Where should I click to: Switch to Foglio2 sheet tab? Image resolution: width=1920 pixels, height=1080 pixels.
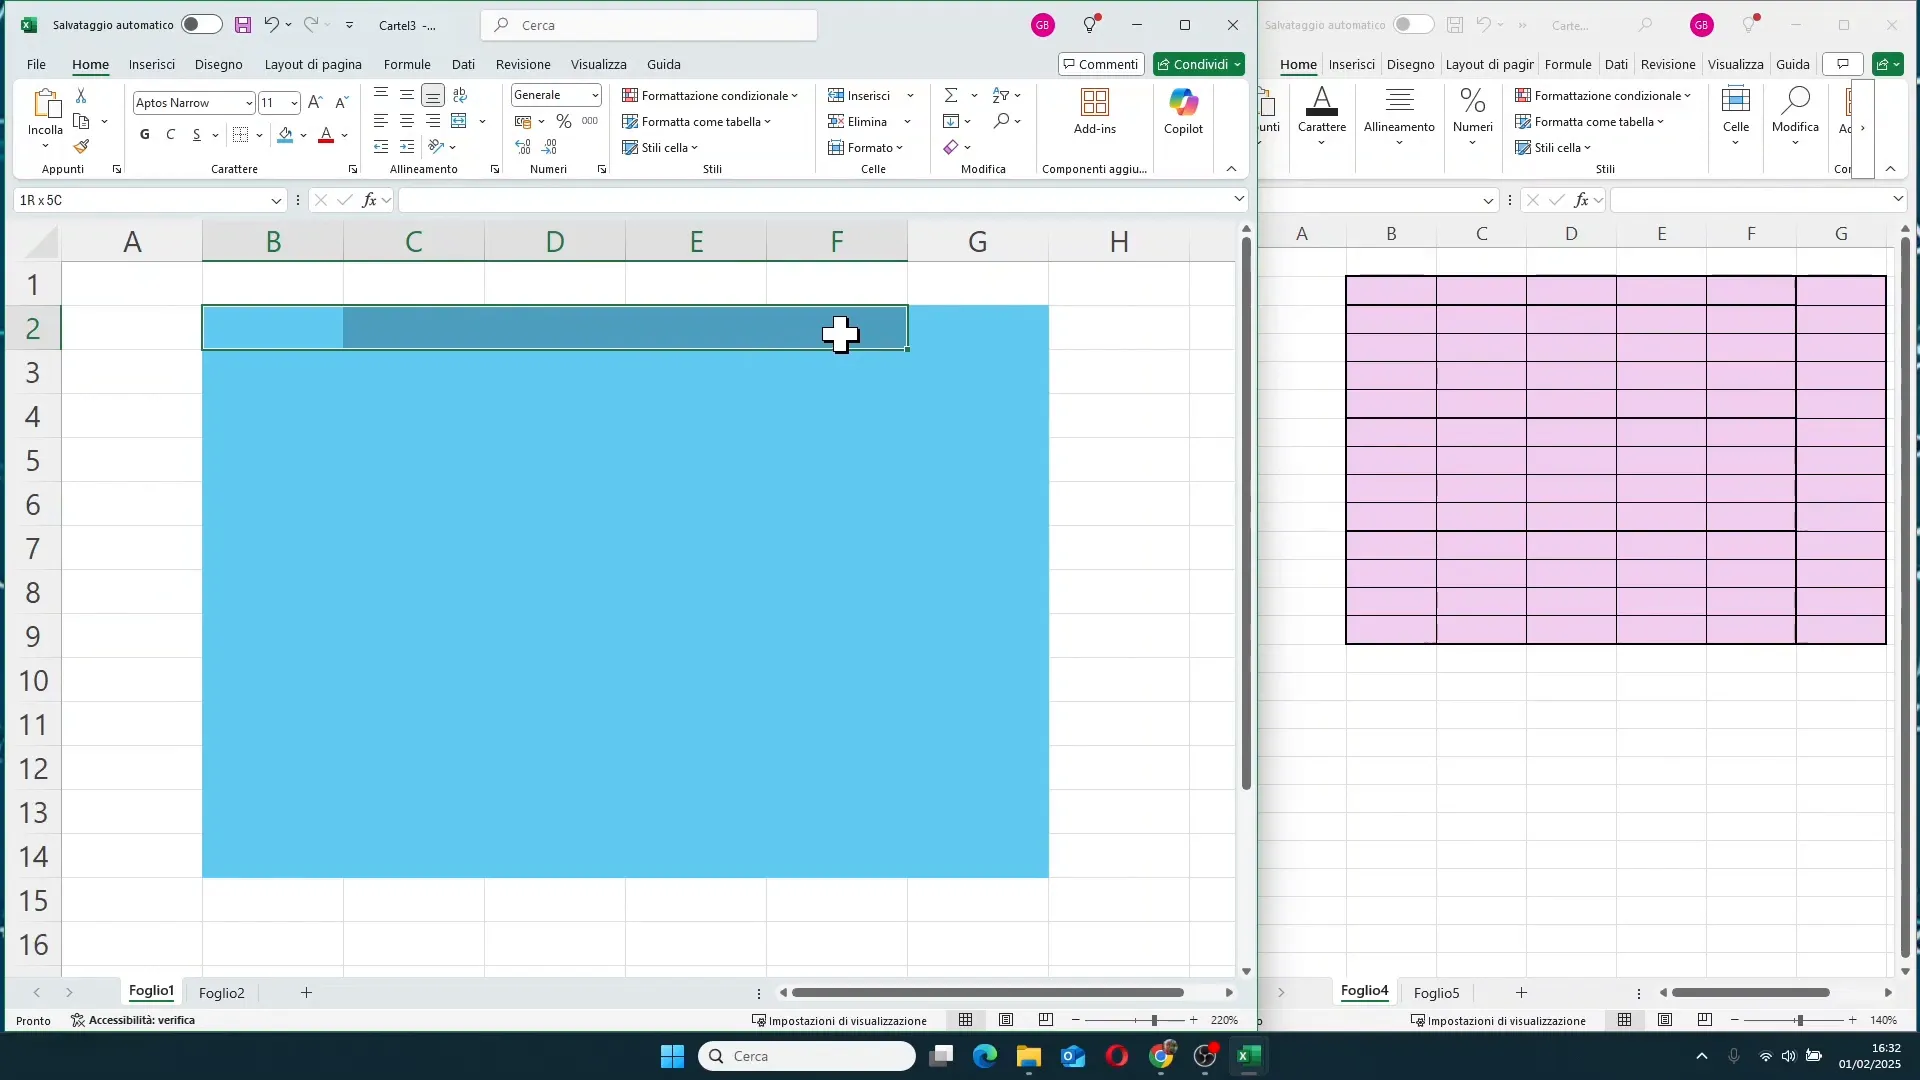[222, 993]
